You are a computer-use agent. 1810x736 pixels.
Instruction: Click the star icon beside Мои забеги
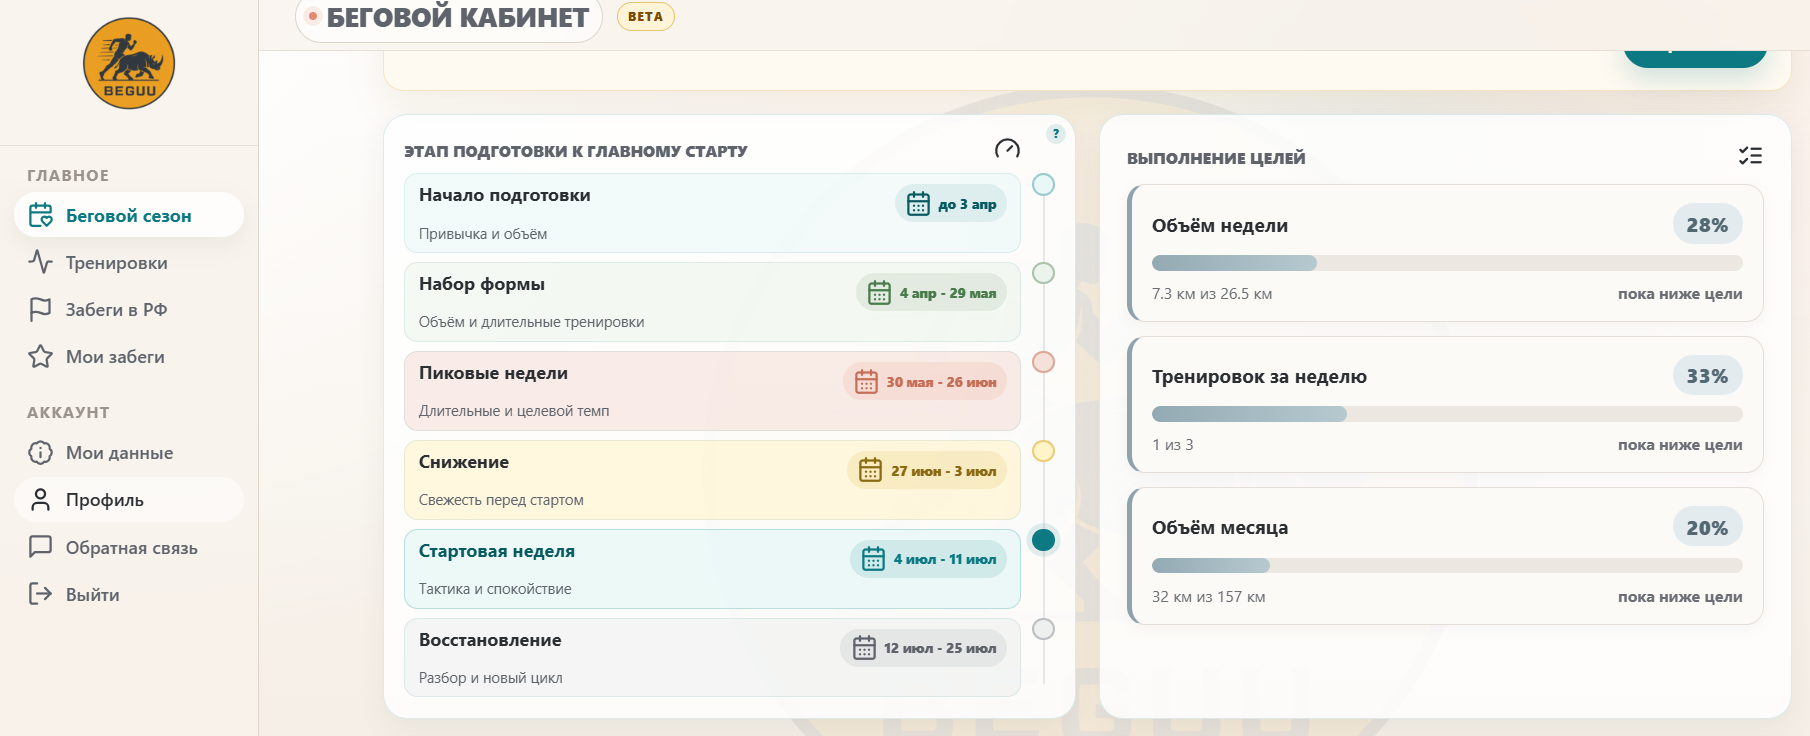click(x=41, y=356)
